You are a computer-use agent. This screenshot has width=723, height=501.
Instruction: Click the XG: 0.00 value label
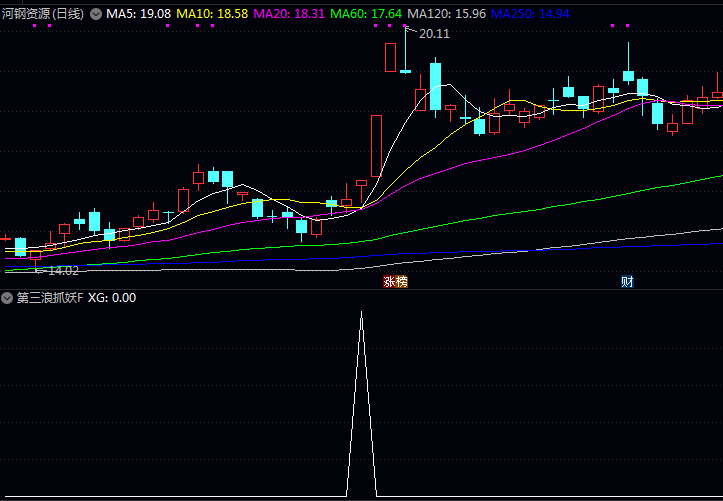[112, 297]
